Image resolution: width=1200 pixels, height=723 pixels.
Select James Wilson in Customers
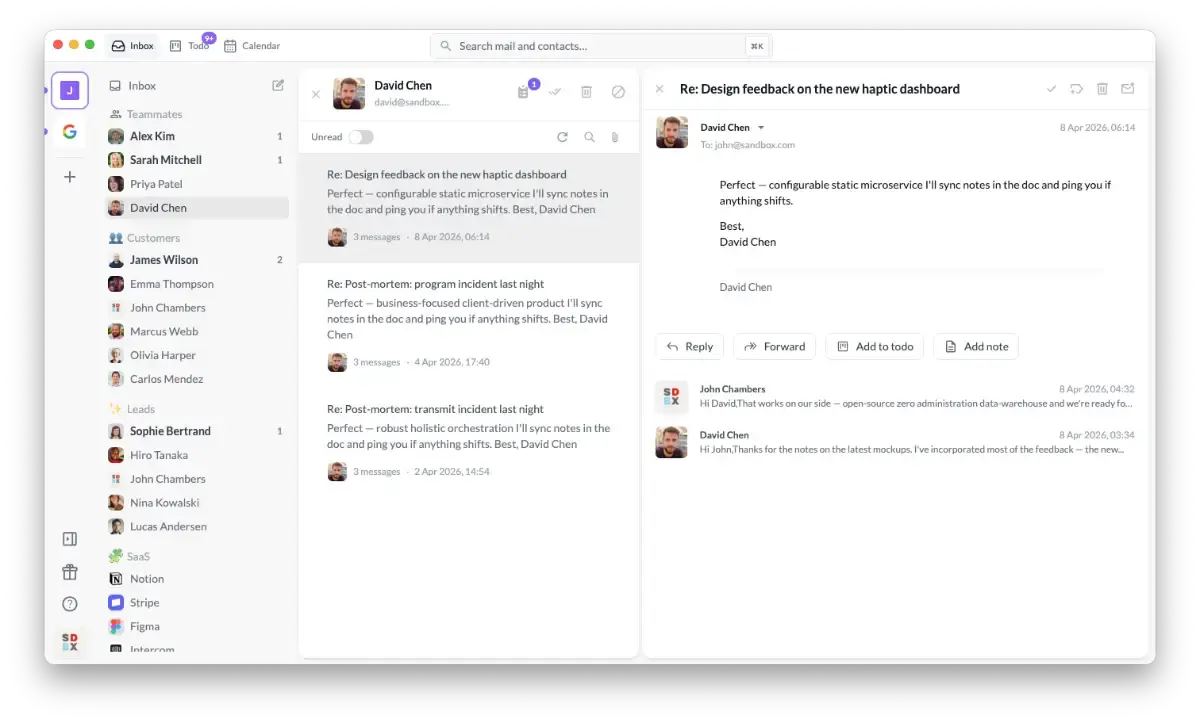coord(196,260)
